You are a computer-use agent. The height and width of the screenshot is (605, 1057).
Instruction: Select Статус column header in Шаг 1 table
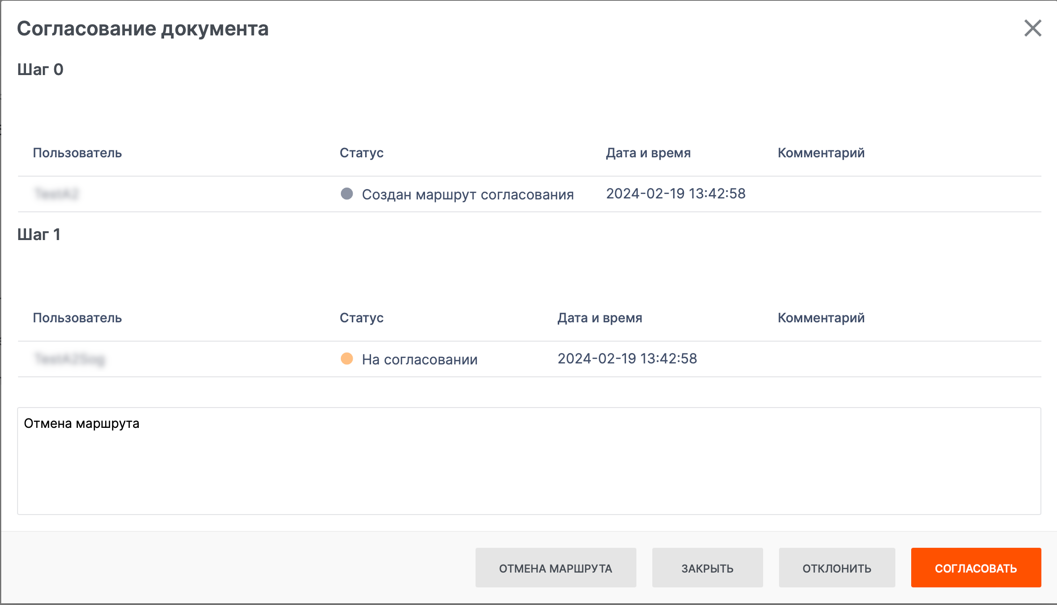(361, 318)
